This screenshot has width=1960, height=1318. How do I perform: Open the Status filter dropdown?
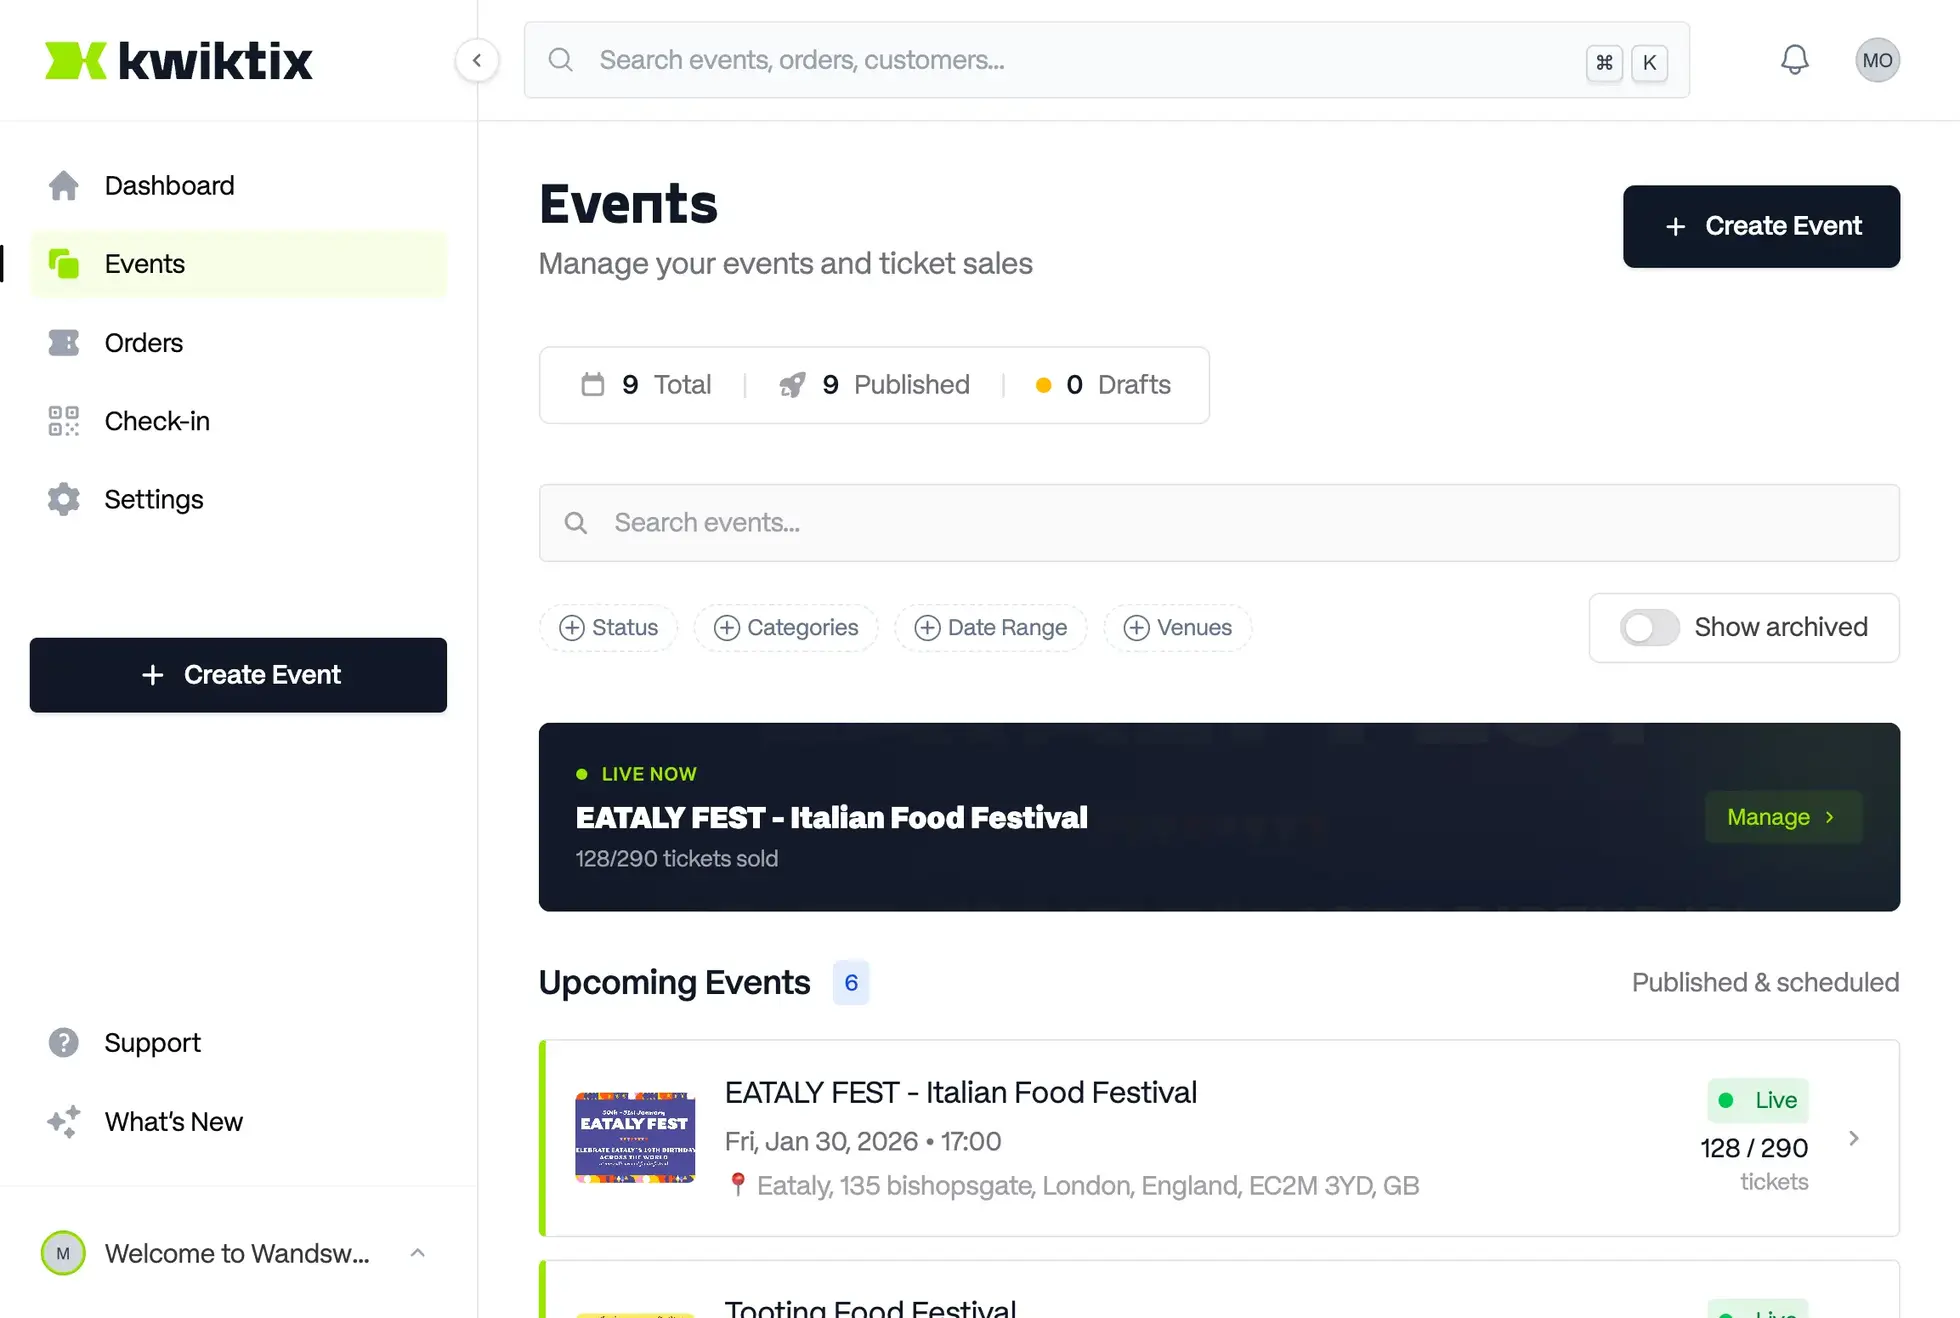pos(608,627)
